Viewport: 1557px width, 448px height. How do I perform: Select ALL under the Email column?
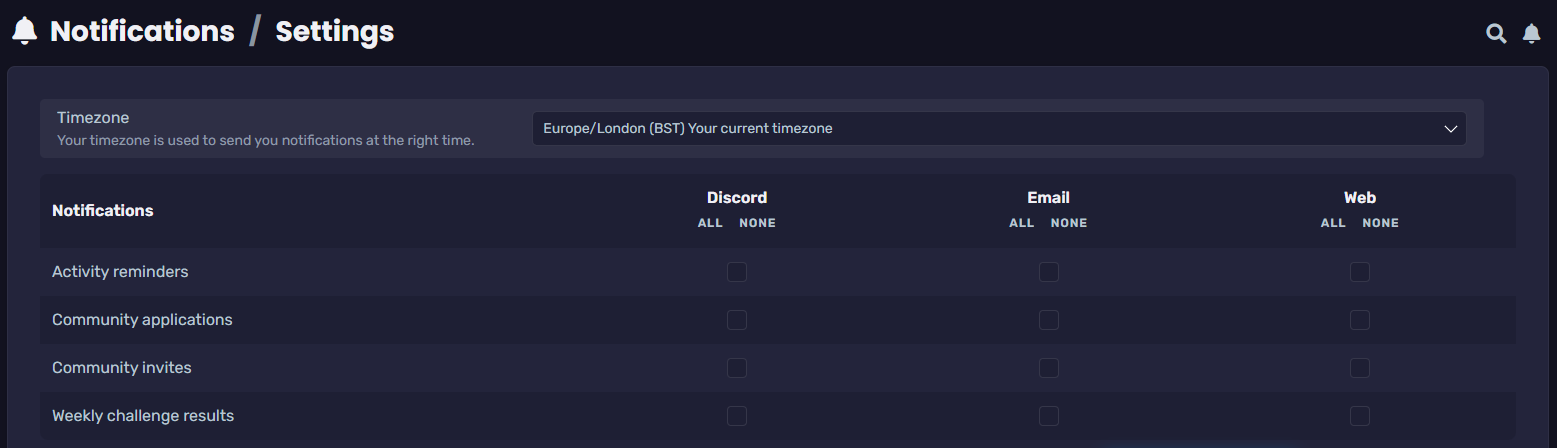coord(1021,223)
